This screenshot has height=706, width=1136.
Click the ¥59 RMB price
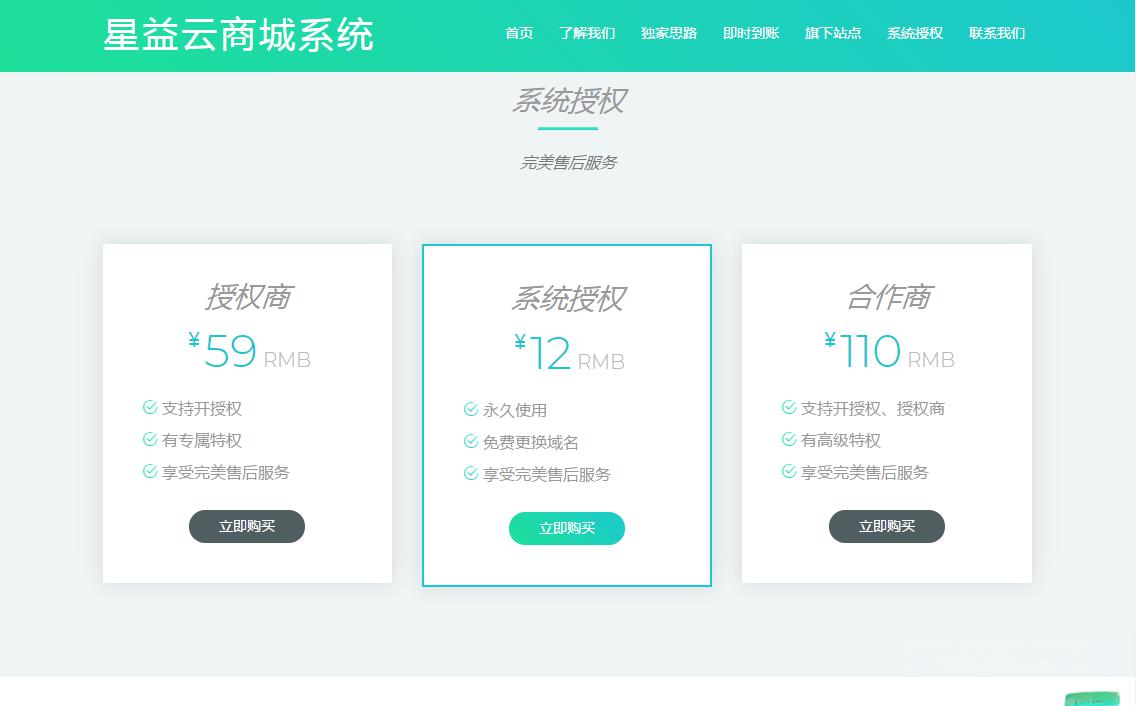[249, 352]
